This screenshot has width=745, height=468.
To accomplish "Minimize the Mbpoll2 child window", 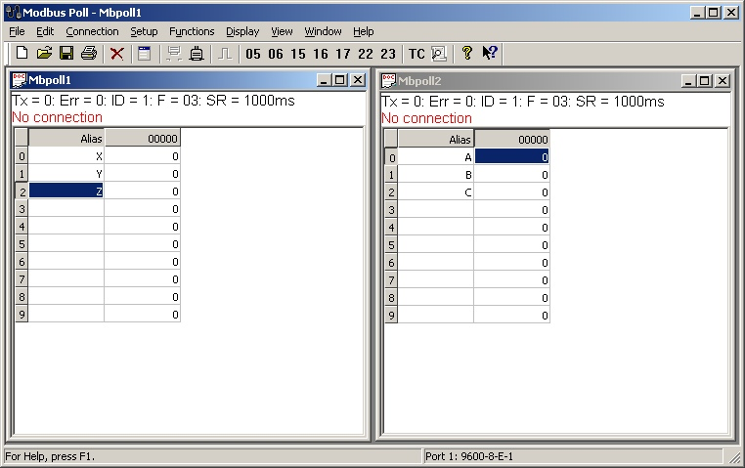I will point(688,81).
